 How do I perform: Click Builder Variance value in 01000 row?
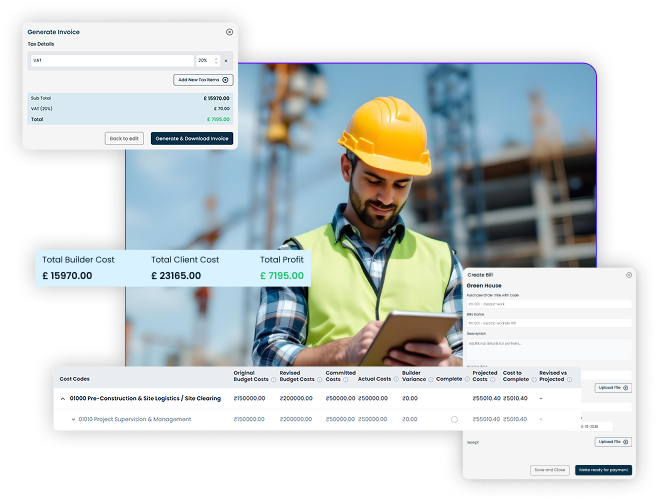[410, 399]
